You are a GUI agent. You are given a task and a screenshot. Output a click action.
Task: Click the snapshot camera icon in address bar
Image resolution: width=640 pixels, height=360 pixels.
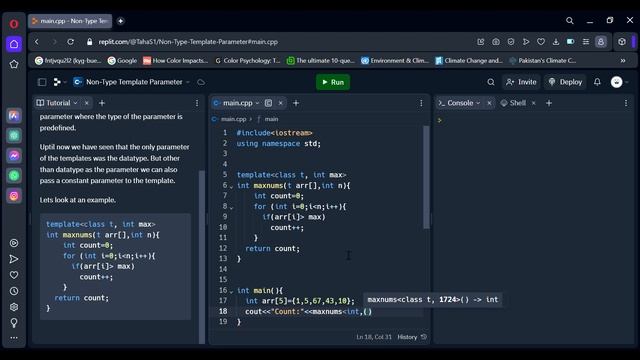pyautogui.click(x=496, y=42)
